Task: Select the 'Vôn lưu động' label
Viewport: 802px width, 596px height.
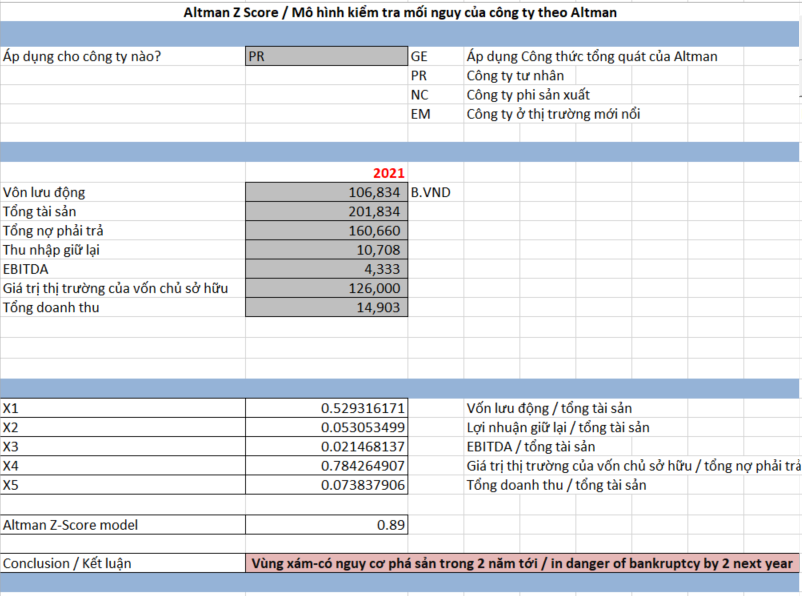Action: [44, 192]
